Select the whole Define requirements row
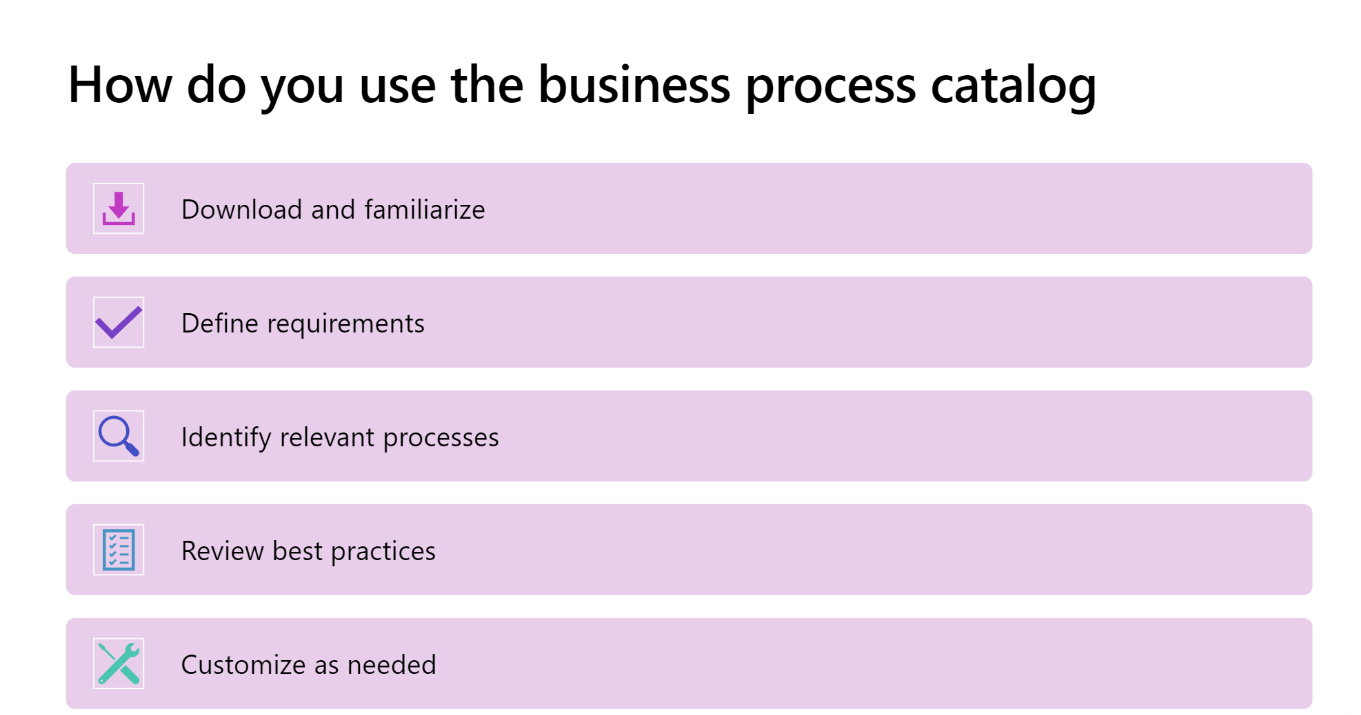This screenshot has height=715, width=1361. [689, 322]
